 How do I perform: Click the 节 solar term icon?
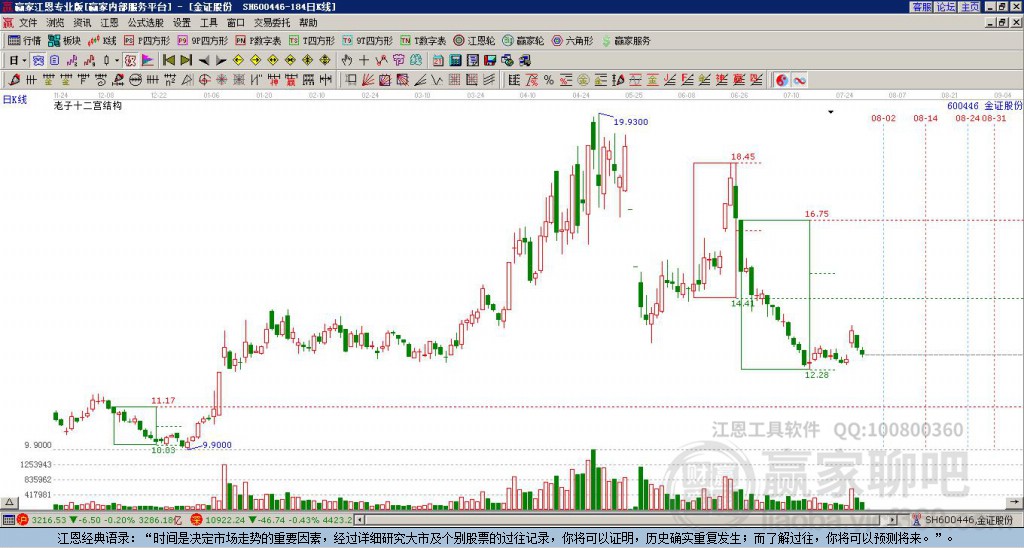coord(398,60)
